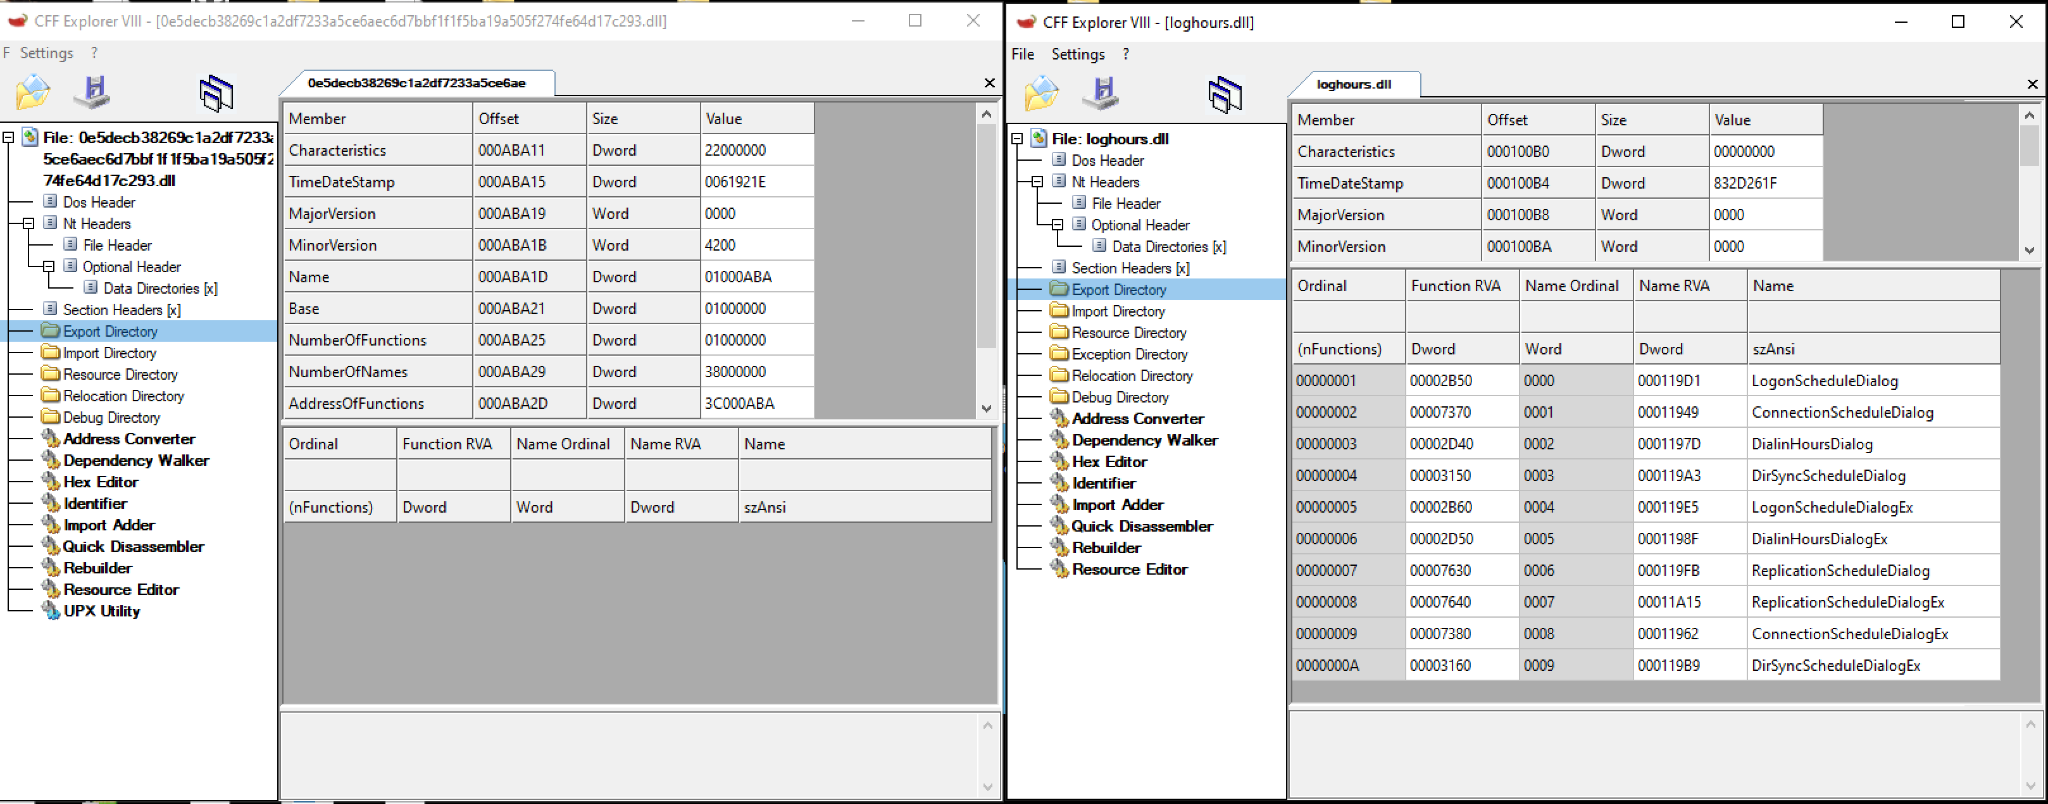The height and width of the screenshot is (804, 2048).
Task: Click the windows list icon in loghours.dll window
Action: (1224, 94)
